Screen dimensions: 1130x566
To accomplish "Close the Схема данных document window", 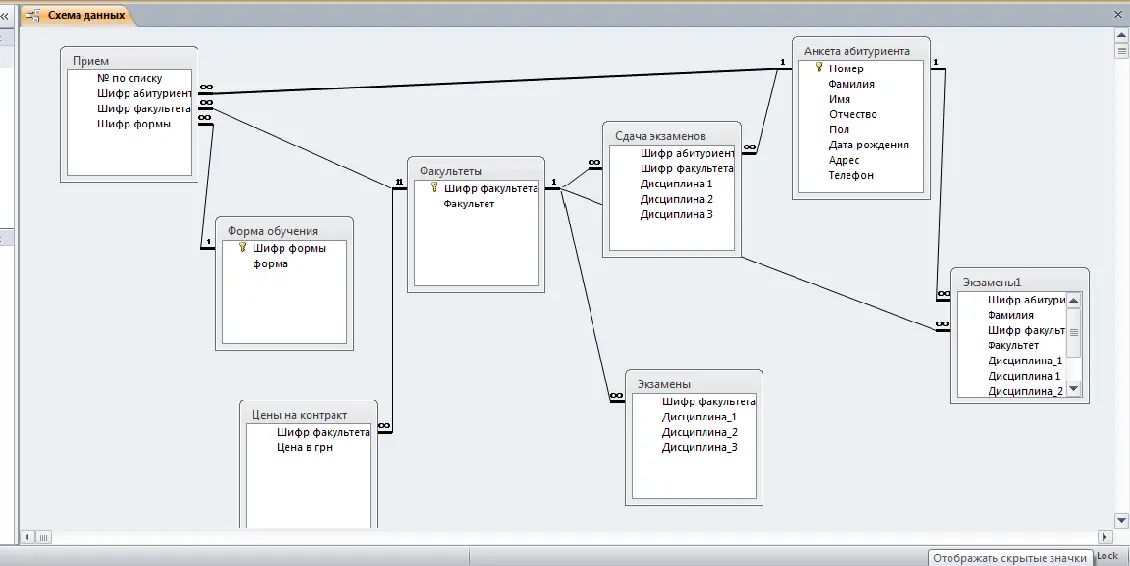I will point(1118,14).
